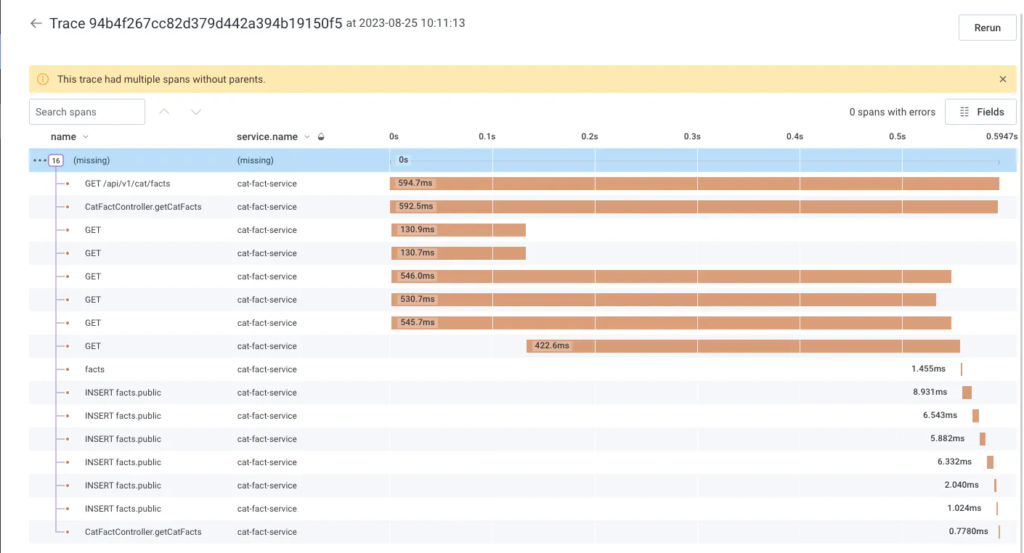This screenshot has height=553, width=1024.
Task: Select the GET /api/v1/cat/facts span row
Action: (127, 184)
